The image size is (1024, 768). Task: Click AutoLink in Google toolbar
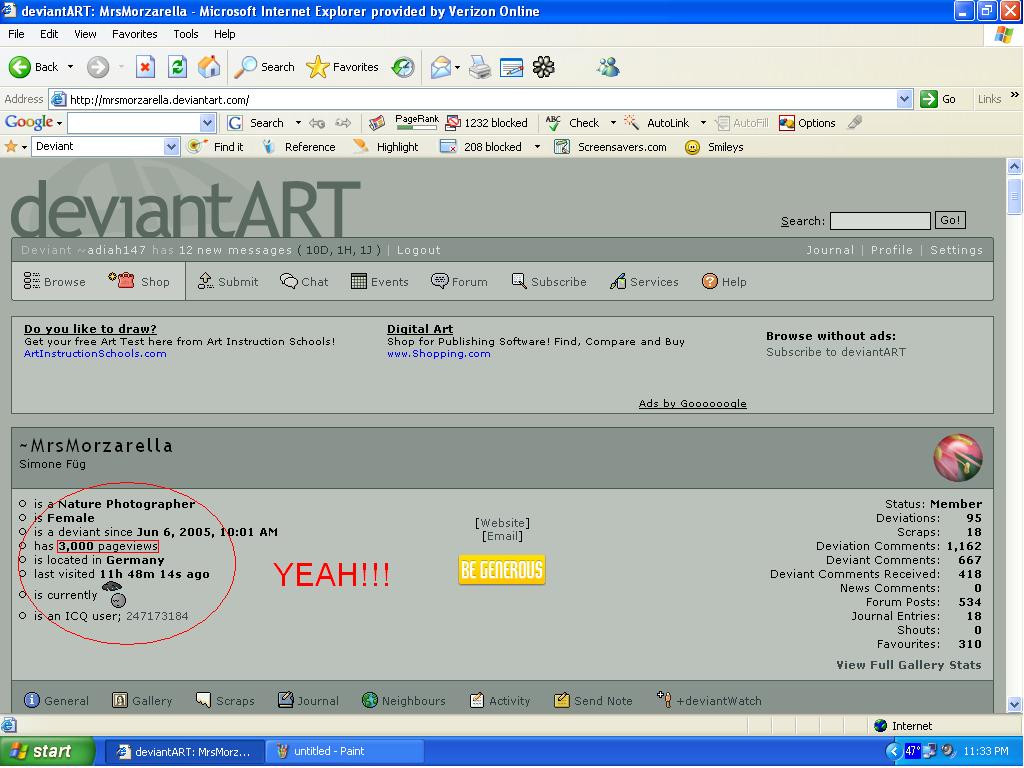657,123
